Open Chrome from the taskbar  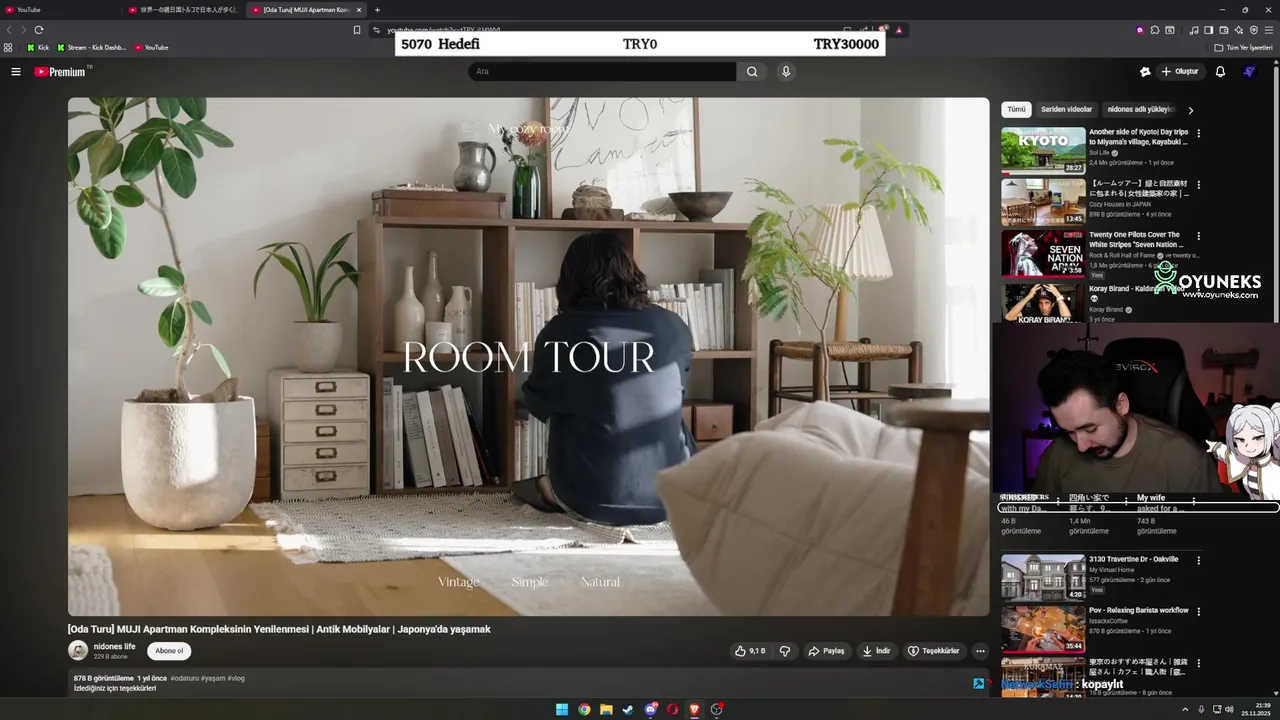point(584,709)
